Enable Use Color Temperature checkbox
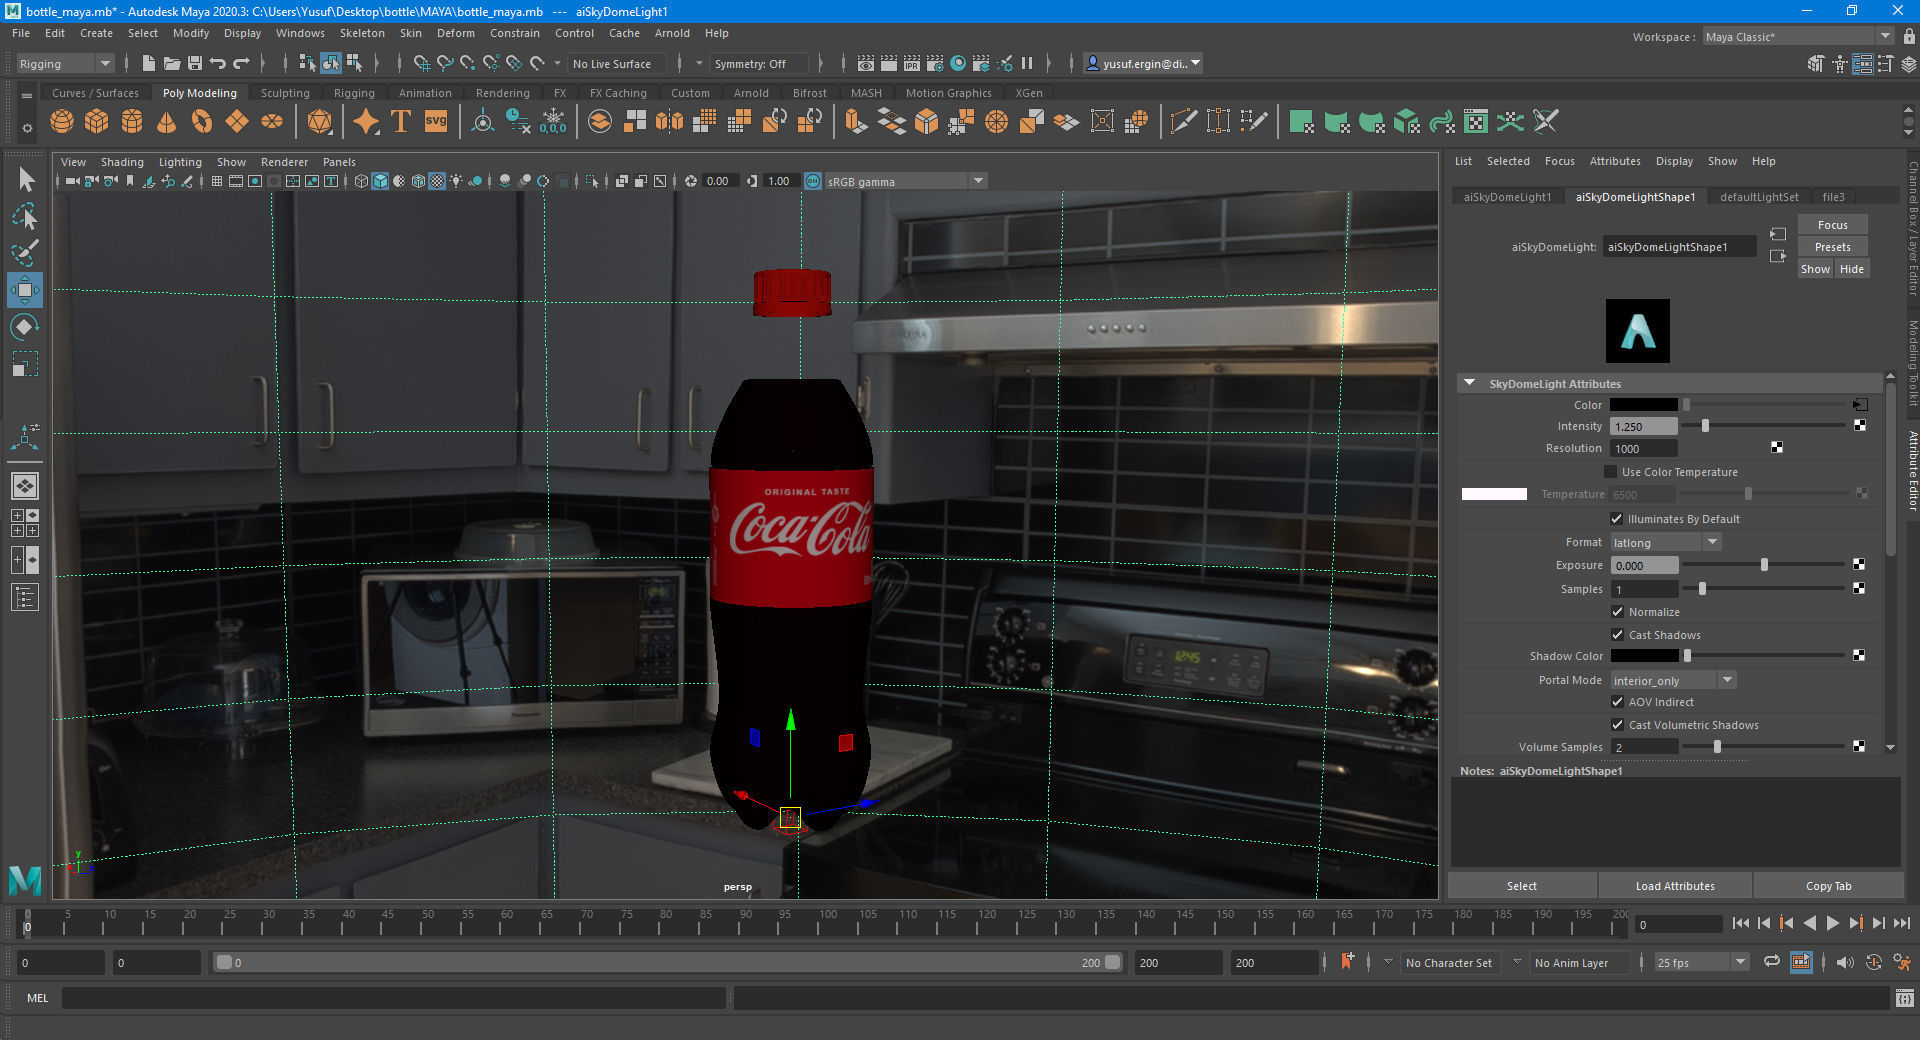This screenshot has height=1040, width=1920. 1610,472
